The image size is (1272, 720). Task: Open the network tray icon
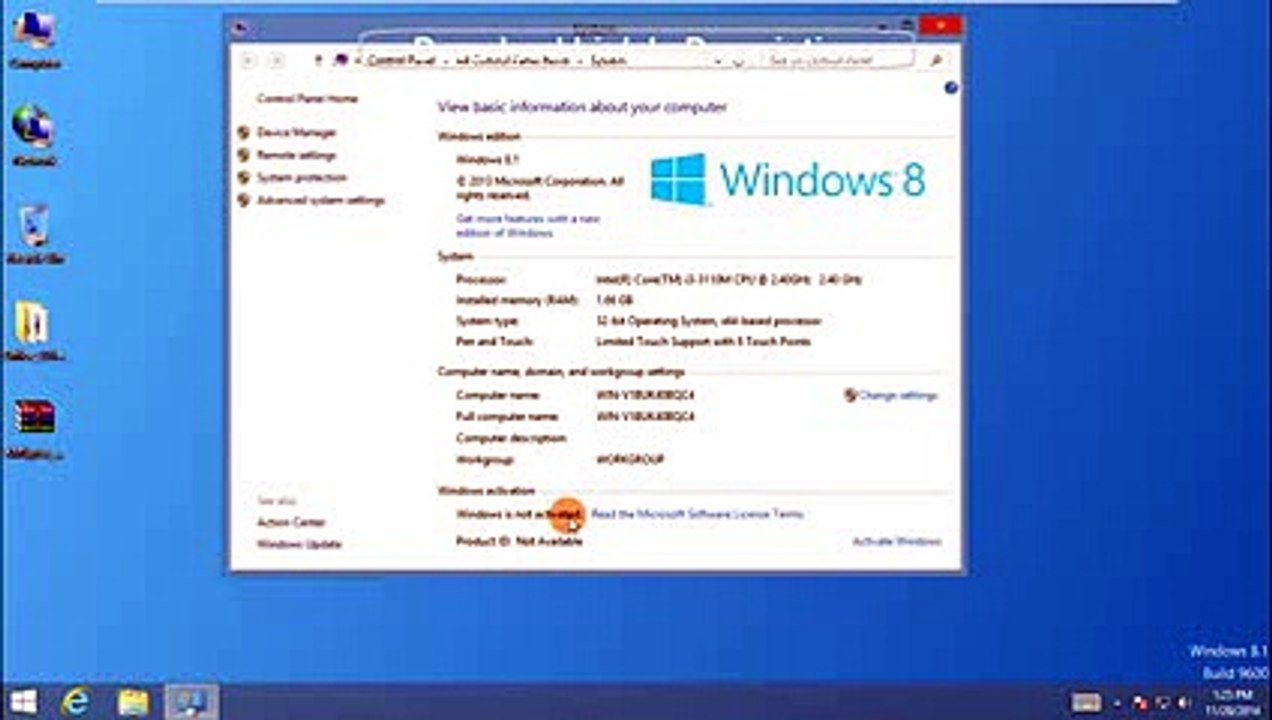pyautogui.click(x=1162, y=702)
